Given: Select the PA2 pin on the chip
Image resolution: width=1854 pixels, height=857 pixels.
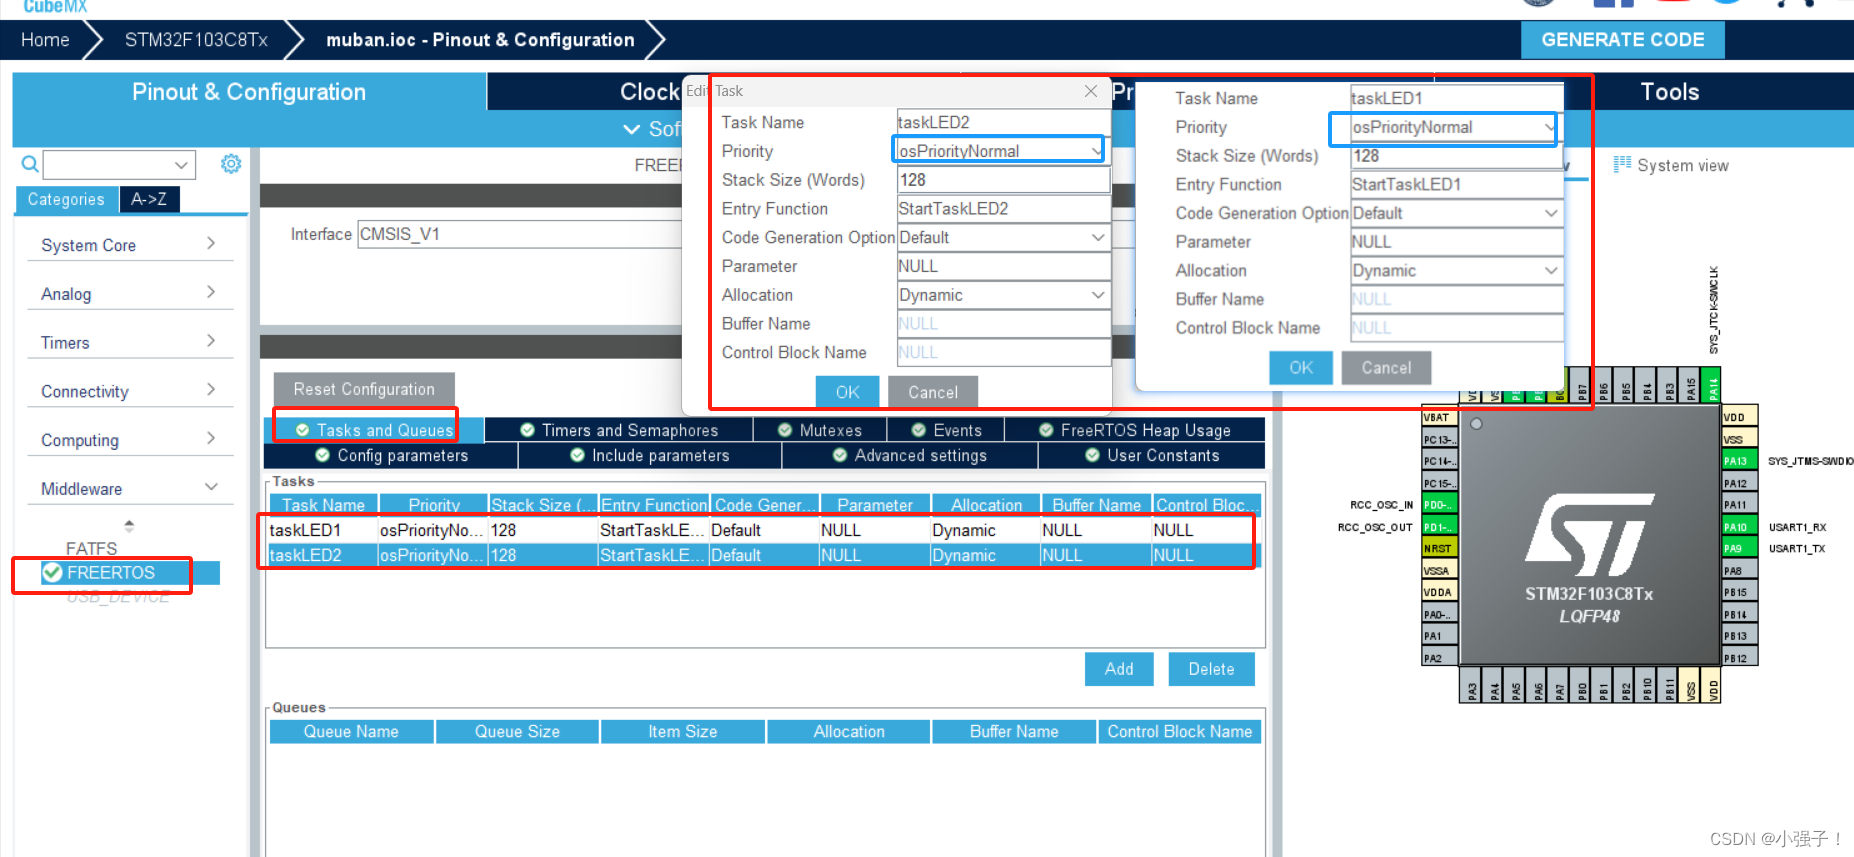Looking at the screenshot, I should point(1439,659).
